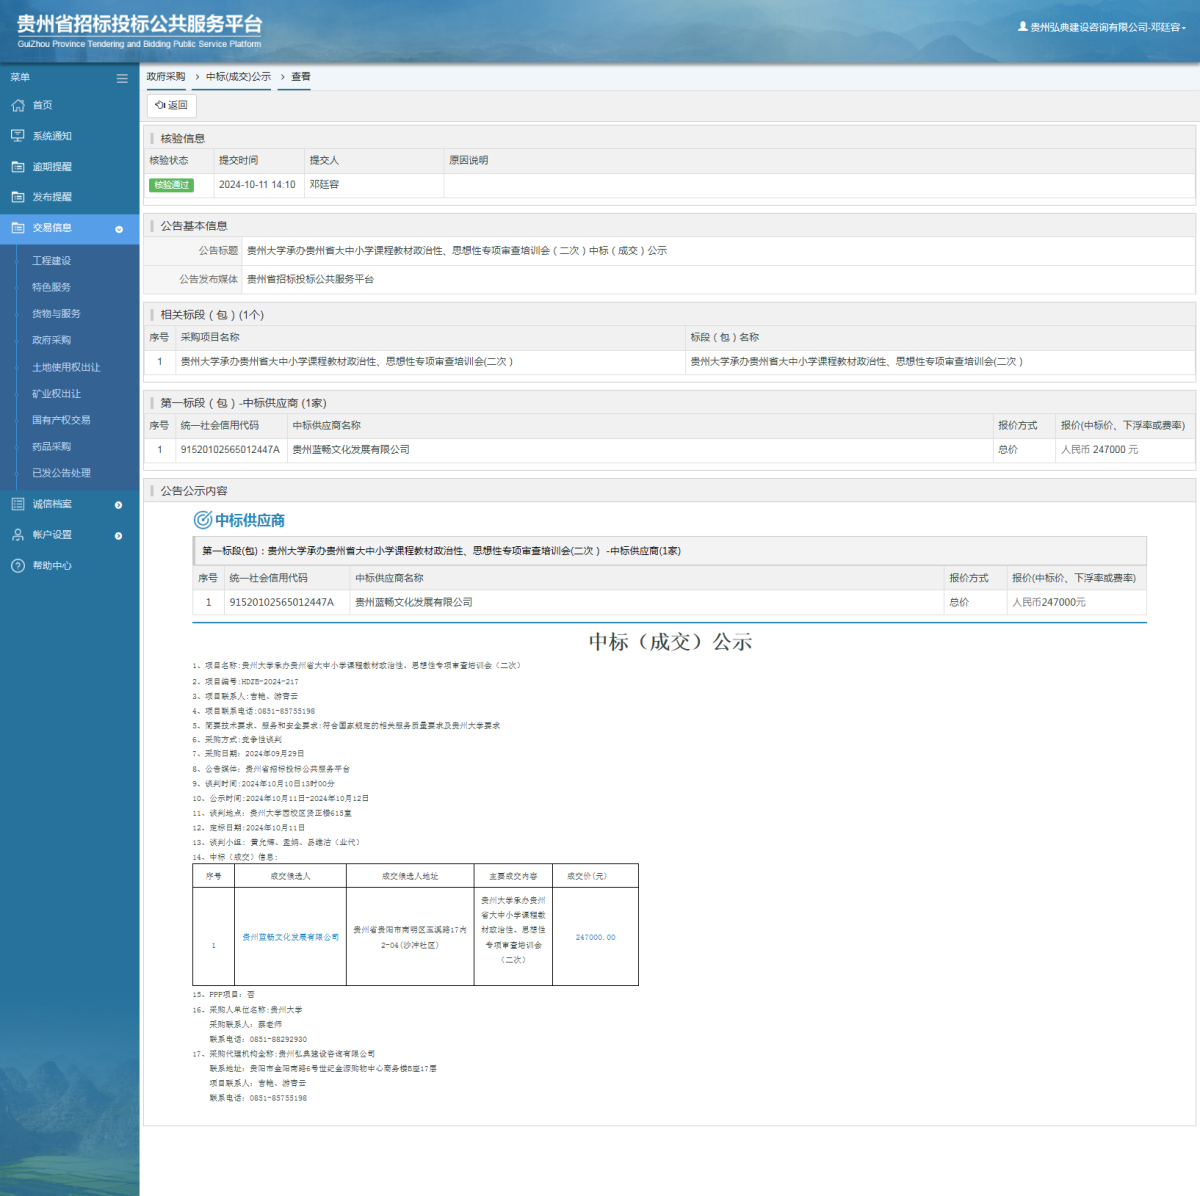Click 中标(成交)公示 breadcrumb link
The height and width of the screenshot is (1196, 1200).
(238, 77)
